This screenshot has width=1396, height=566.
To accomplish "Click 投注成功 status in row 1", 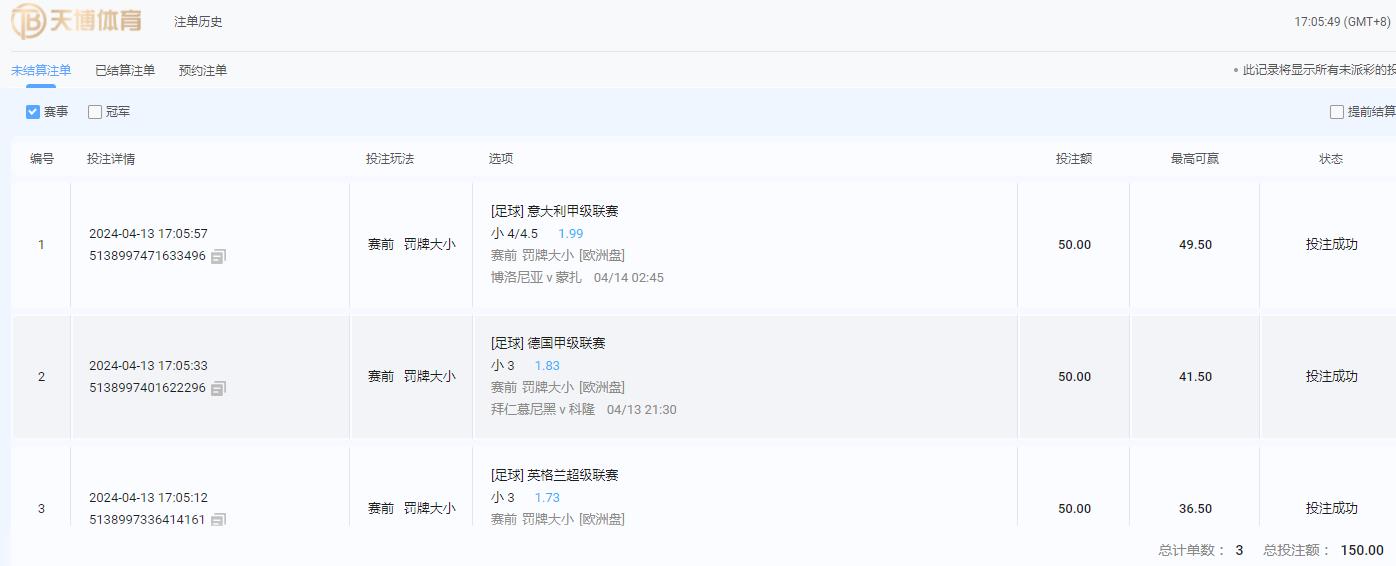I will tap(1331, 244).
